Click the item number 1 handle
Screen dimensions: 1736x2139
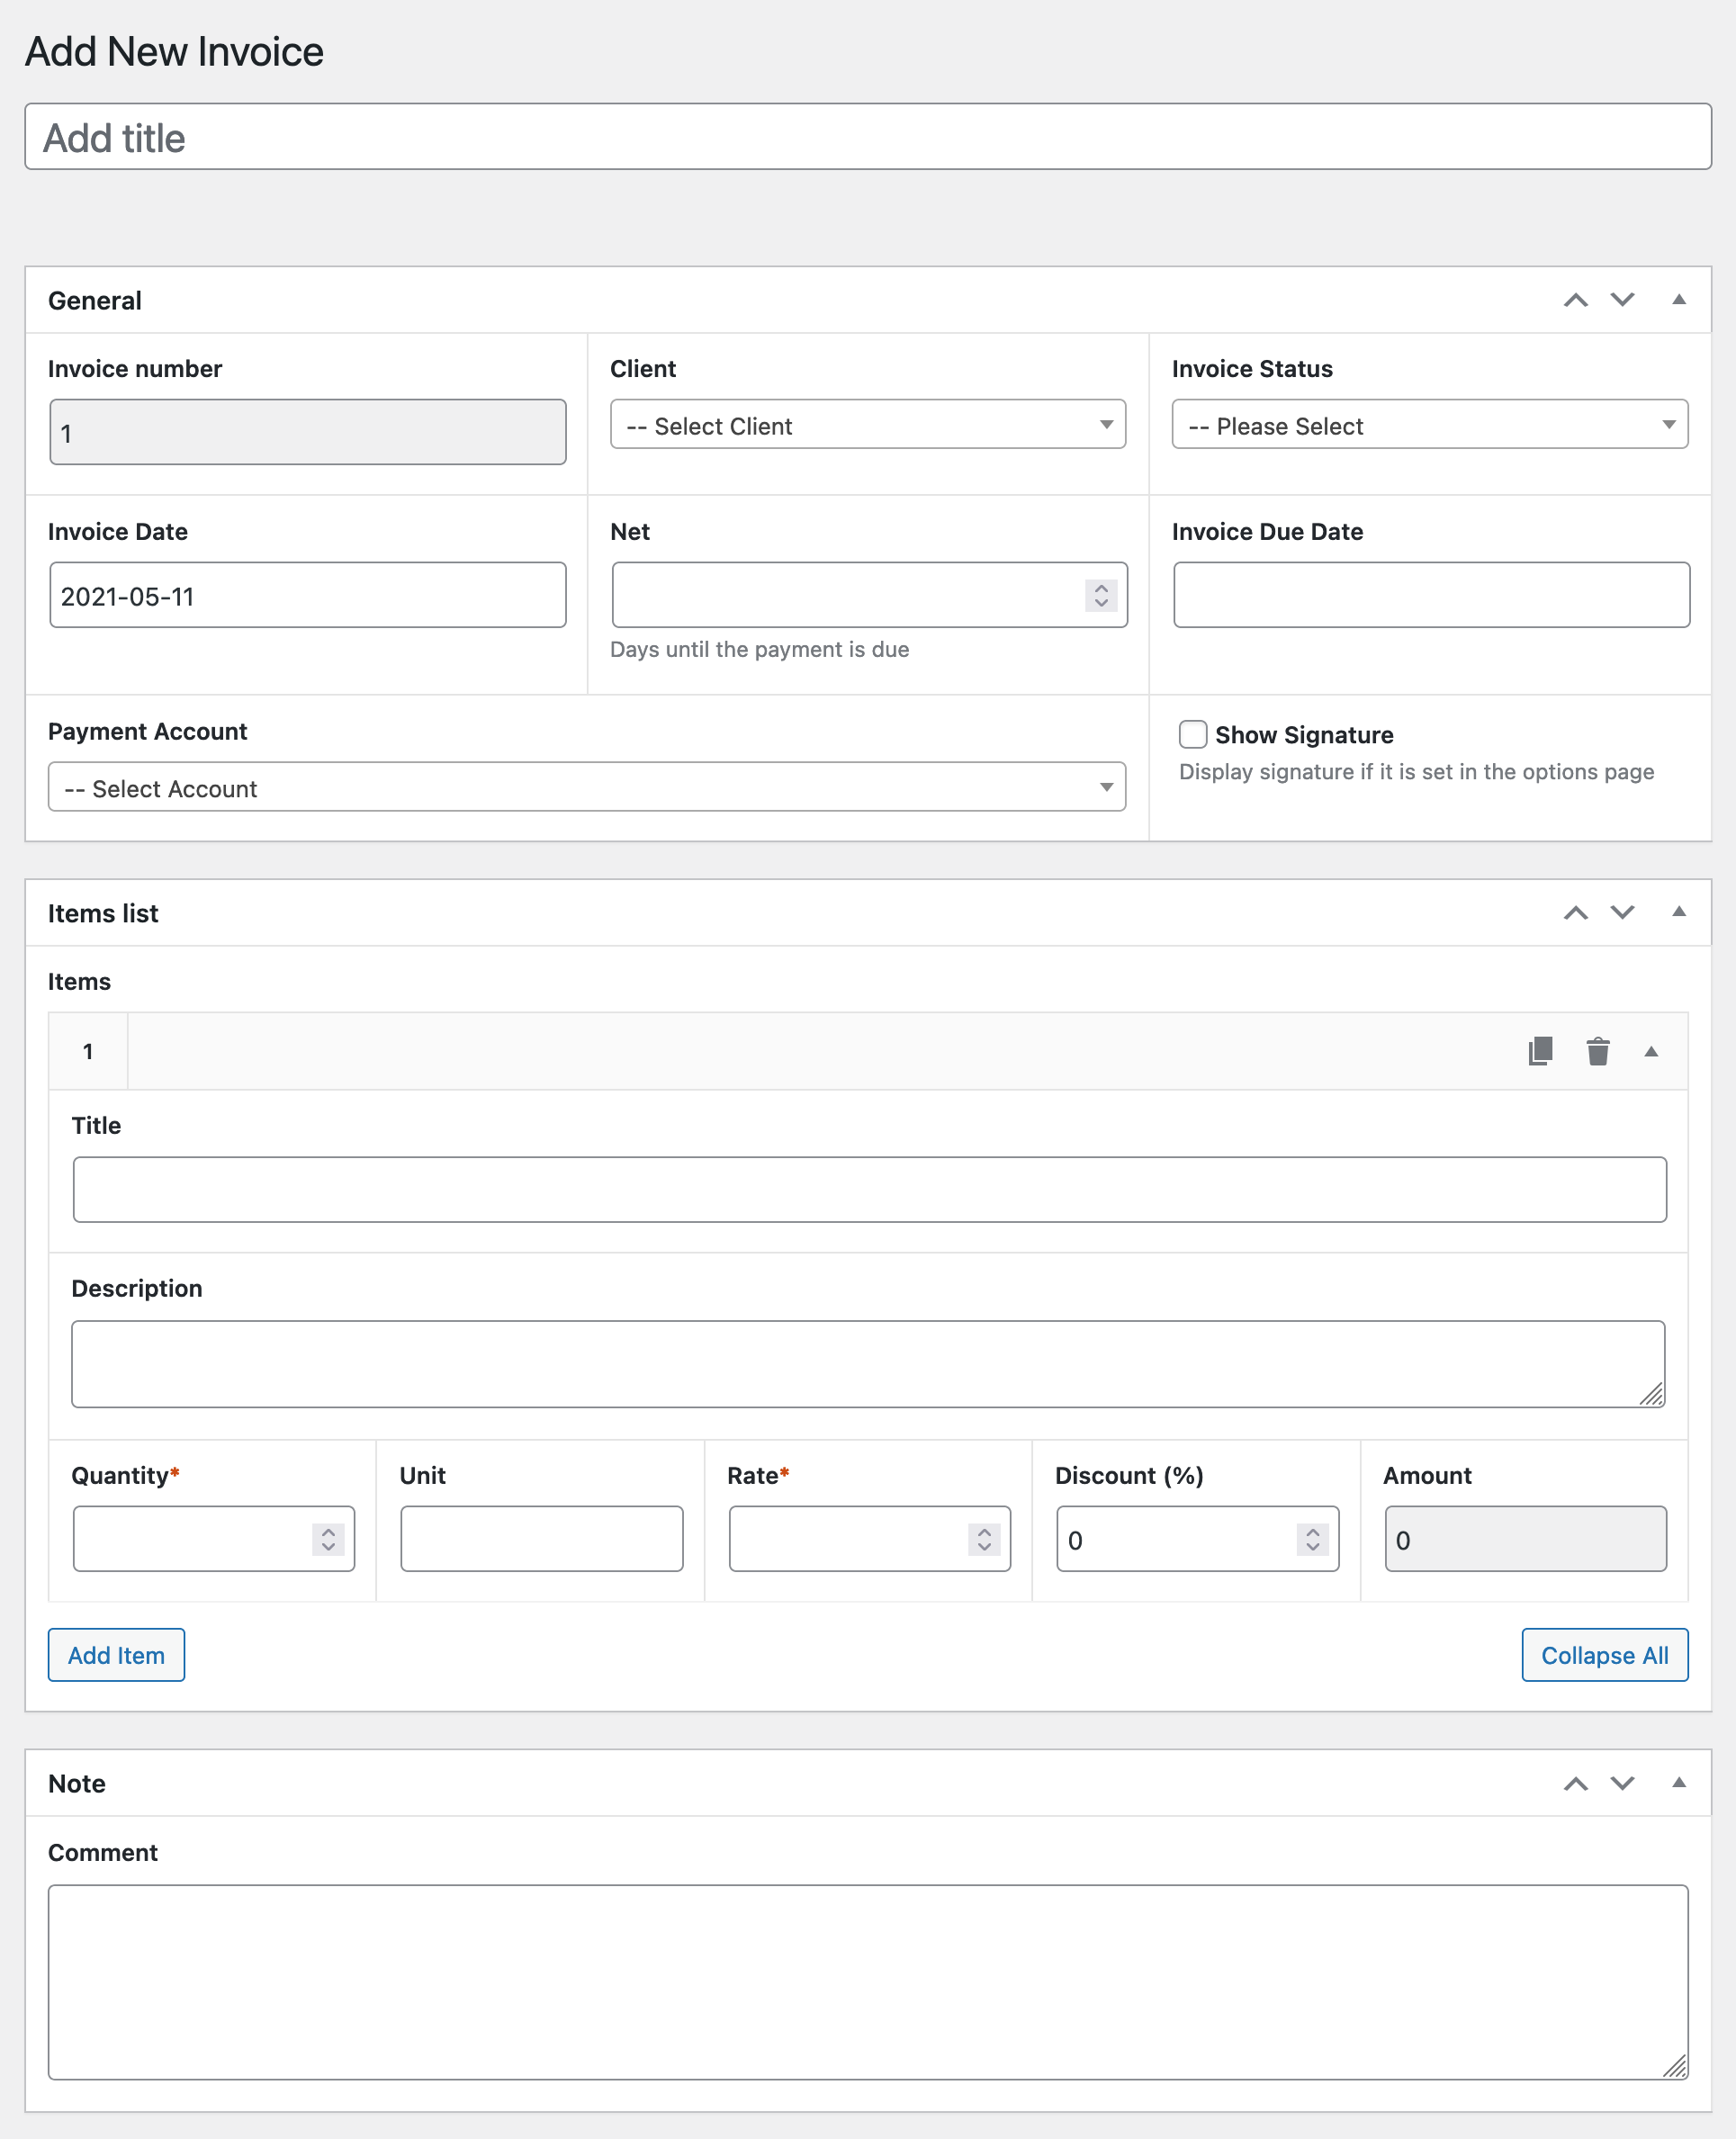[x=88, y=1051]
